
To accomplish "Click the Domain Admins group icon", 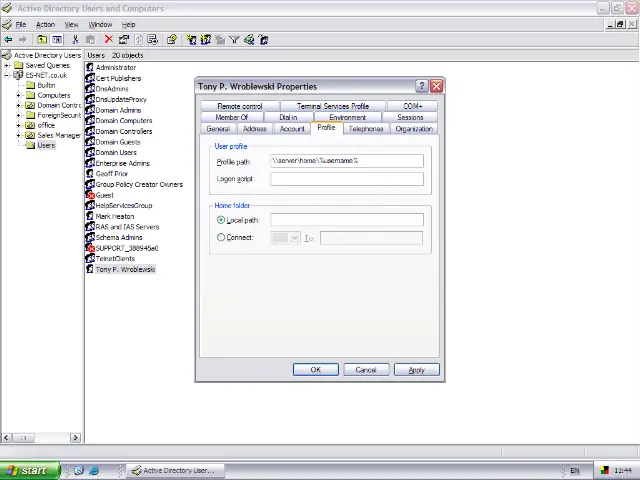I will point(90,110).
